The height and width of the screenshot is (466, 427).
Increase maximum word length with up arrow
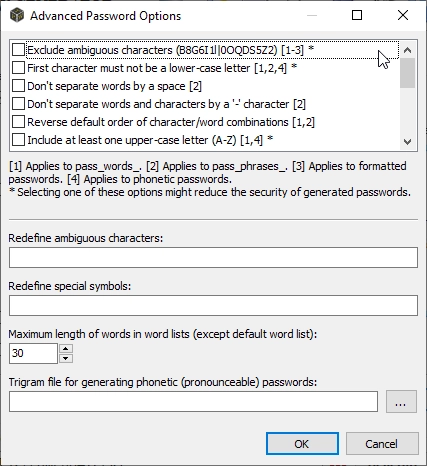[x=66, y=349]
